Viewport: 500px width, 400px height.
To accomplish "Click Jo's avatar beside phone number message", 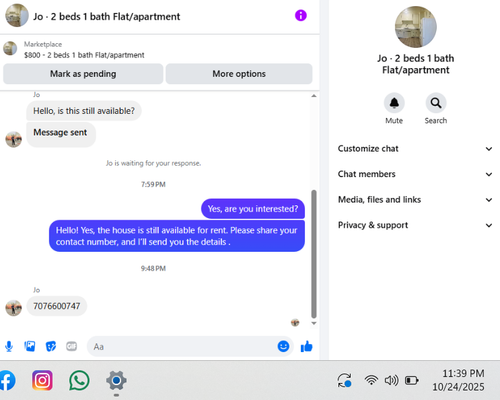I will point(14,308).
